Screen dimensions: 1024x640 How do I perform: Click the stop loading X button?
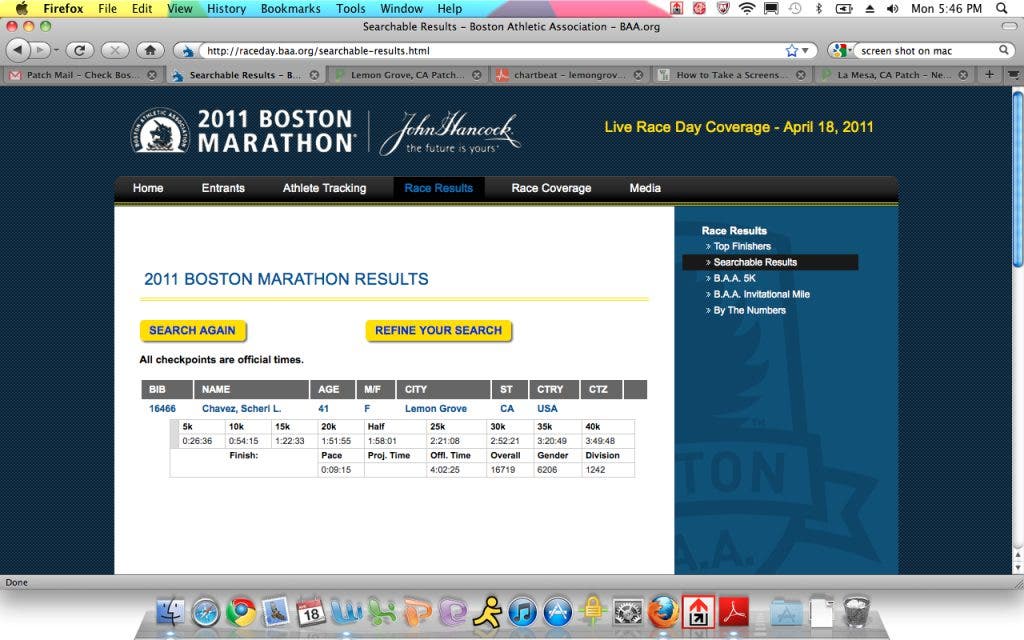115,50
